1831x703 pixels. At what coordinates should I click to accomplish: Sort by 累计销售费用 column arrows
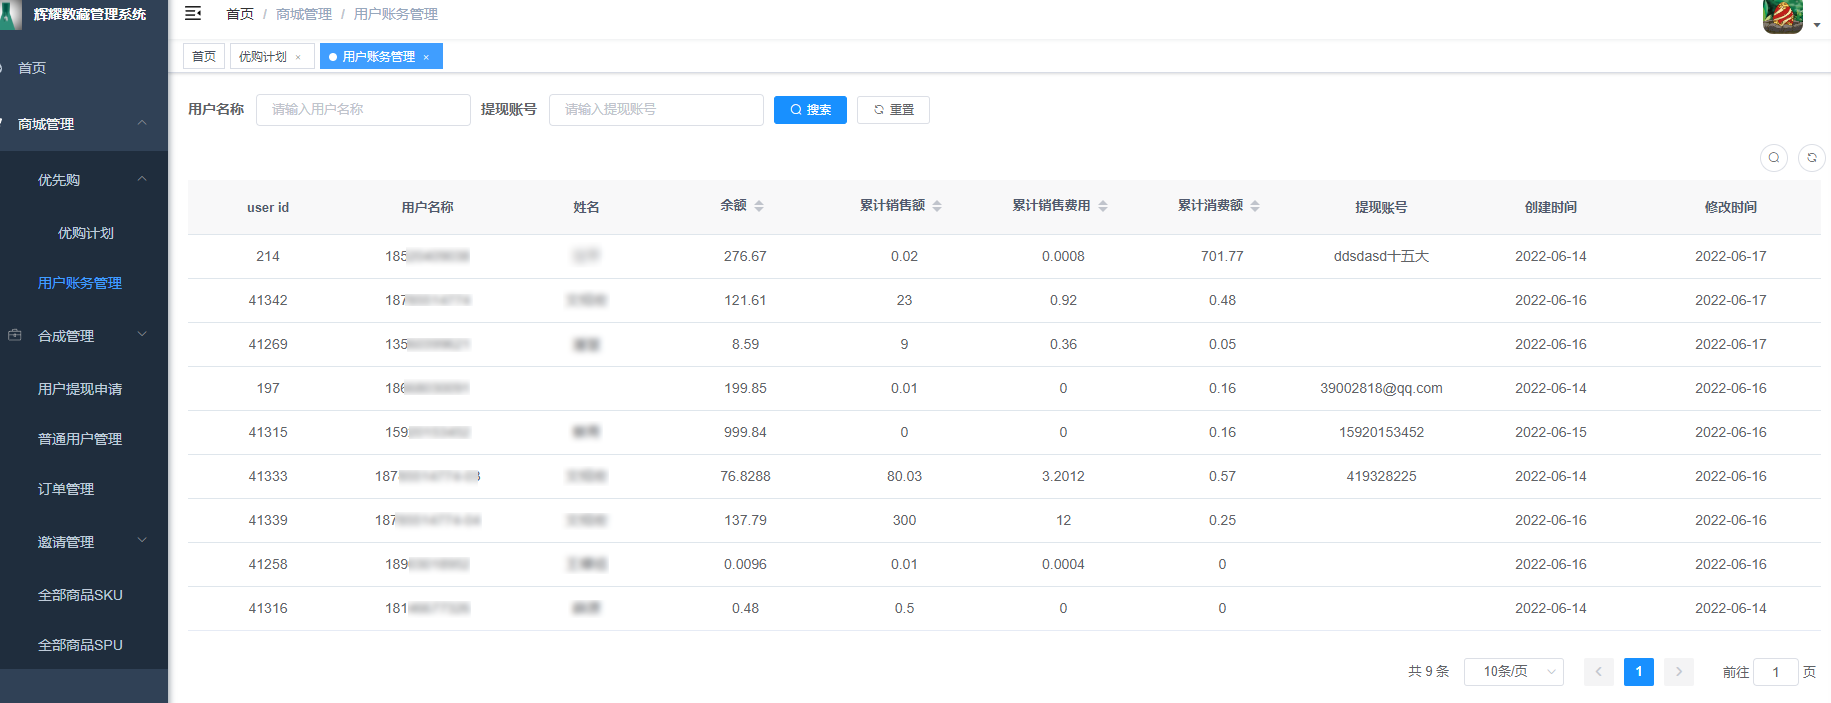pyautogui.click(x=1103, y=206)
